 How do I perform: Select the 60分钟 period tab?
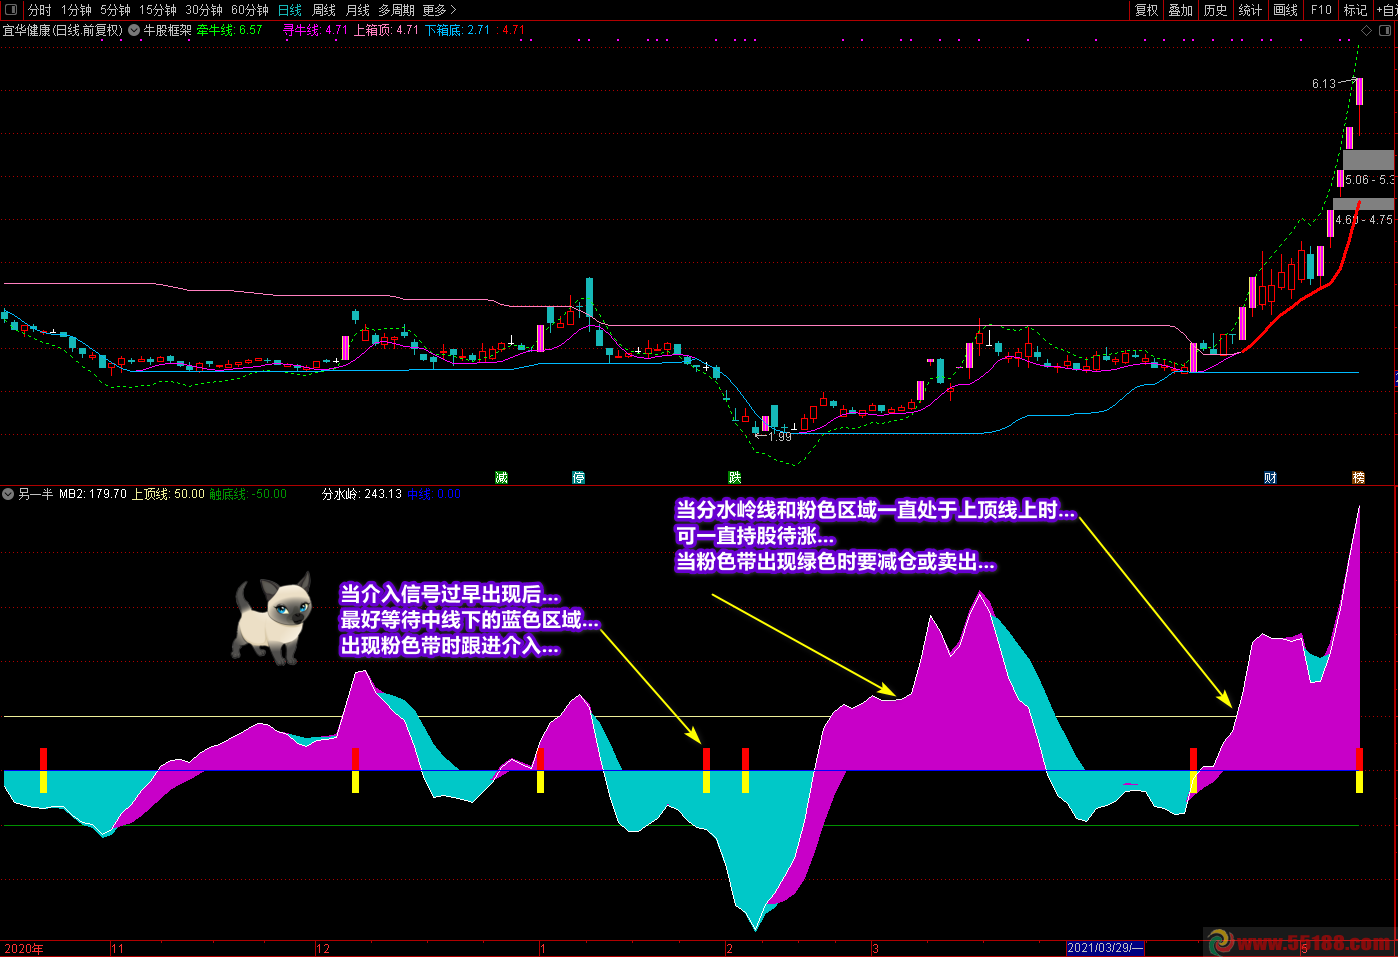tap(250, 10)
